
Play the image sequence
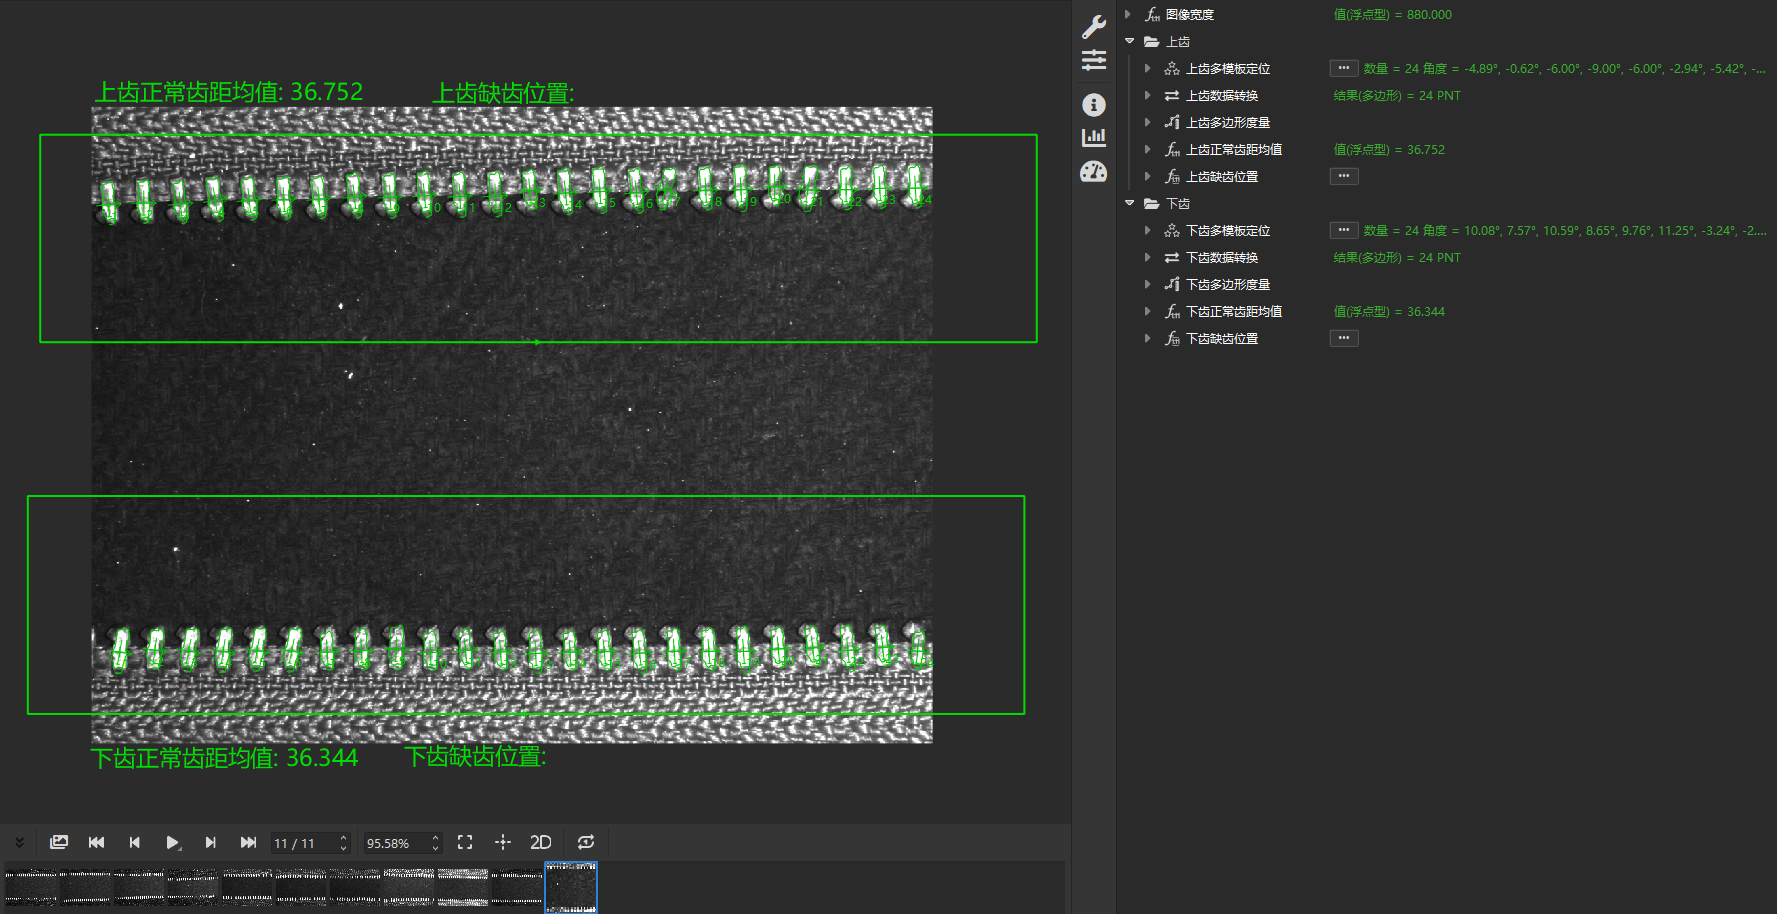(172, 842)
